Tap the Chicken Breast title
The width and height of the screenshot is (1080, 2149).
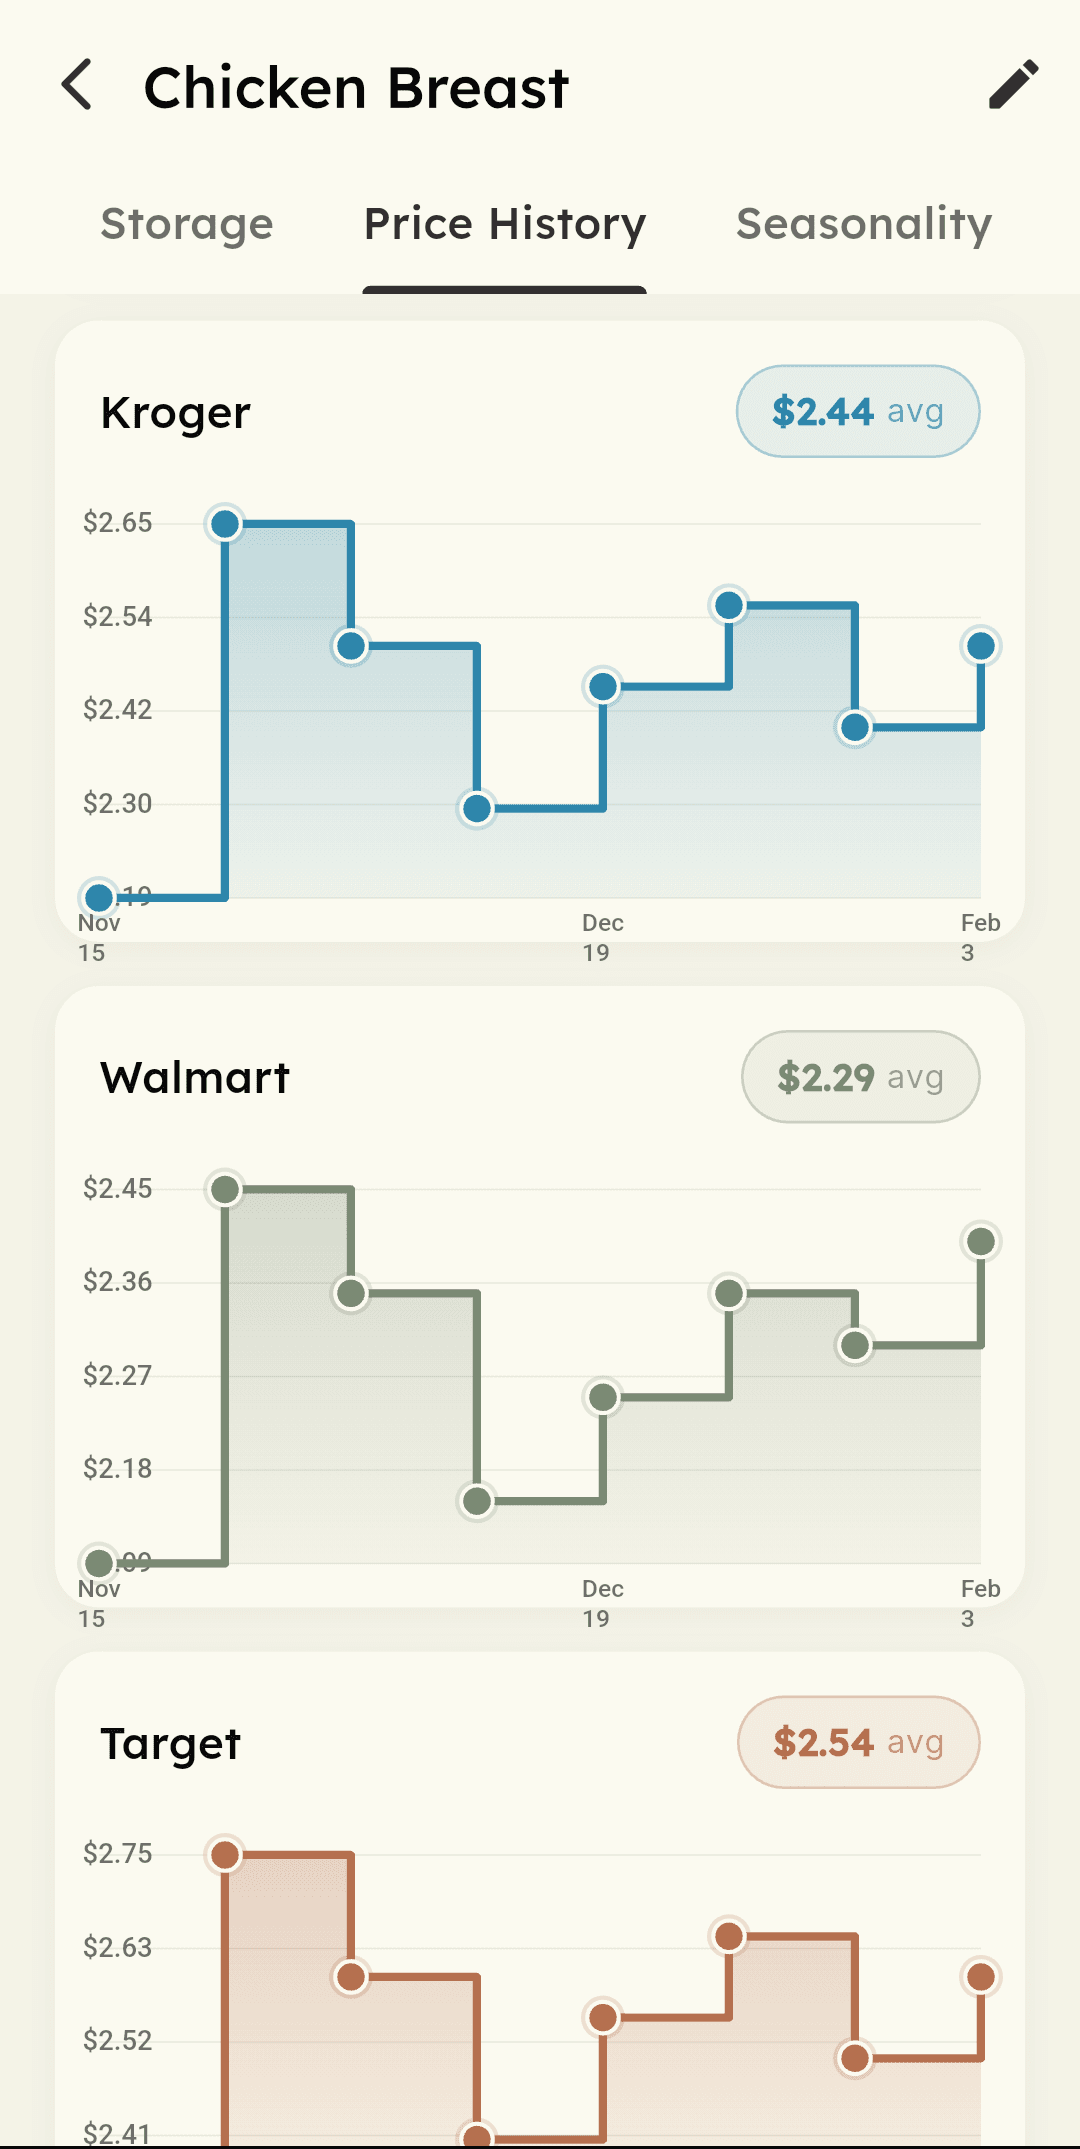tap(355, 86)
